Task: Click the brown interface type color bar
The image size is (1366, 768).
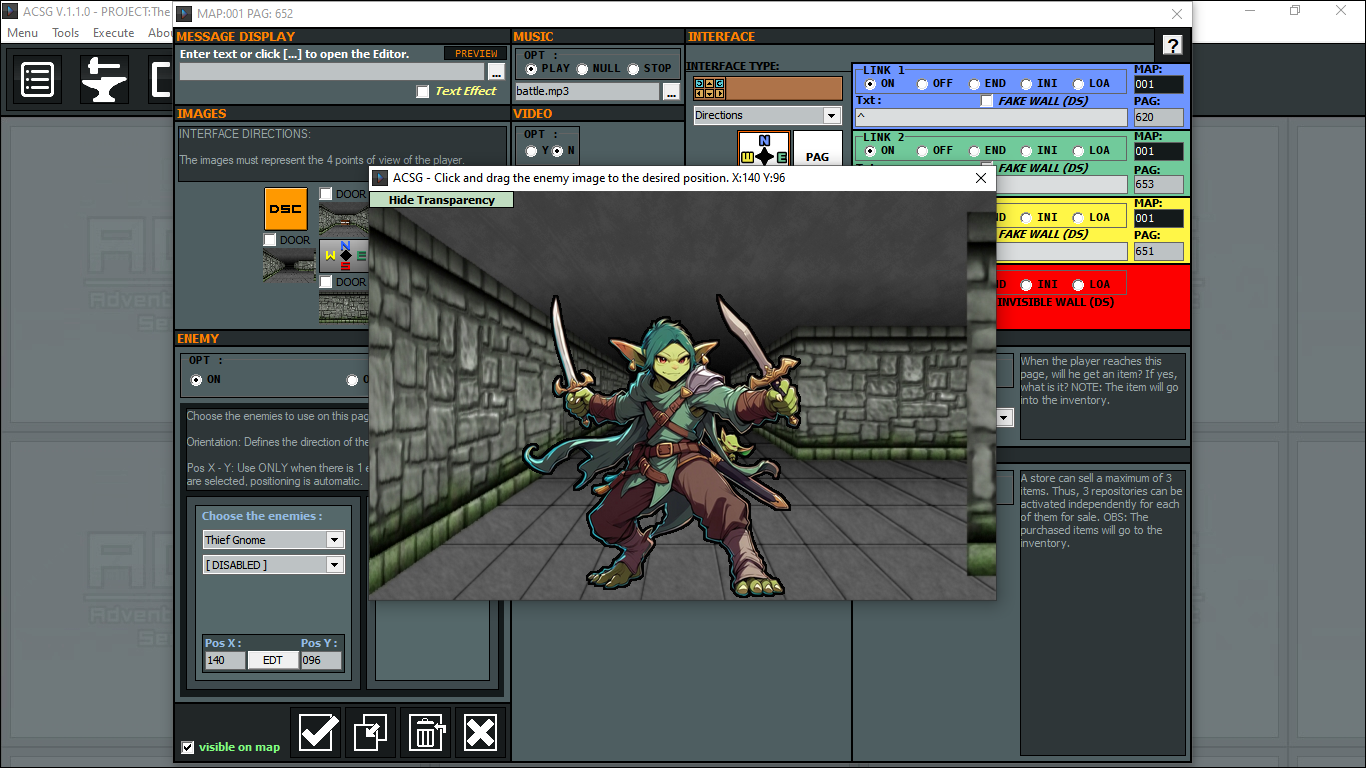Action: tap(784, 89)
